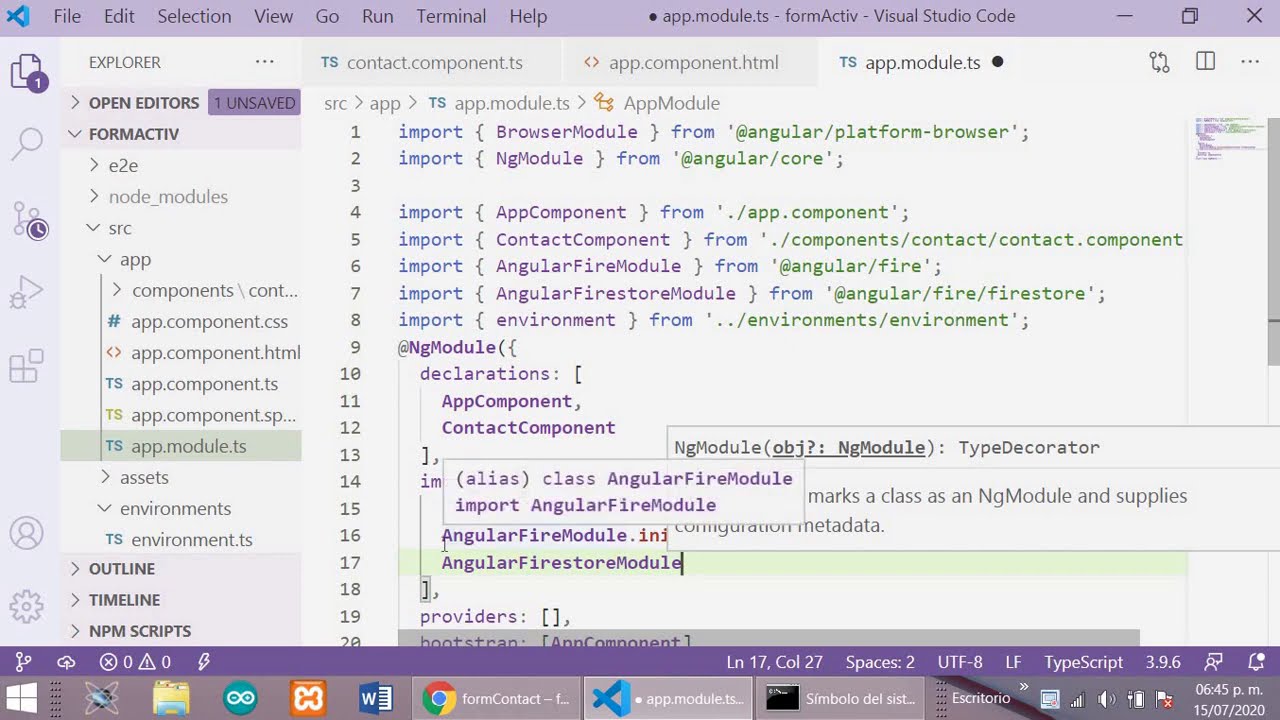This screenshot has height=720, width=1280.
Task: Open the Source Control view with clock badge
Action: (27, 218)
